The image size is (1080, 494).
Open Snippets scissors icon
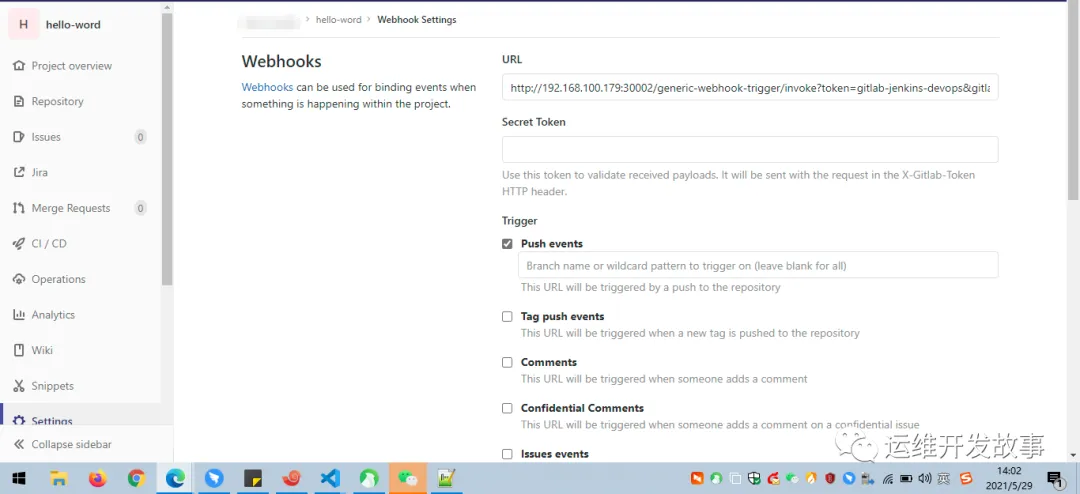[x=19, y=386]
